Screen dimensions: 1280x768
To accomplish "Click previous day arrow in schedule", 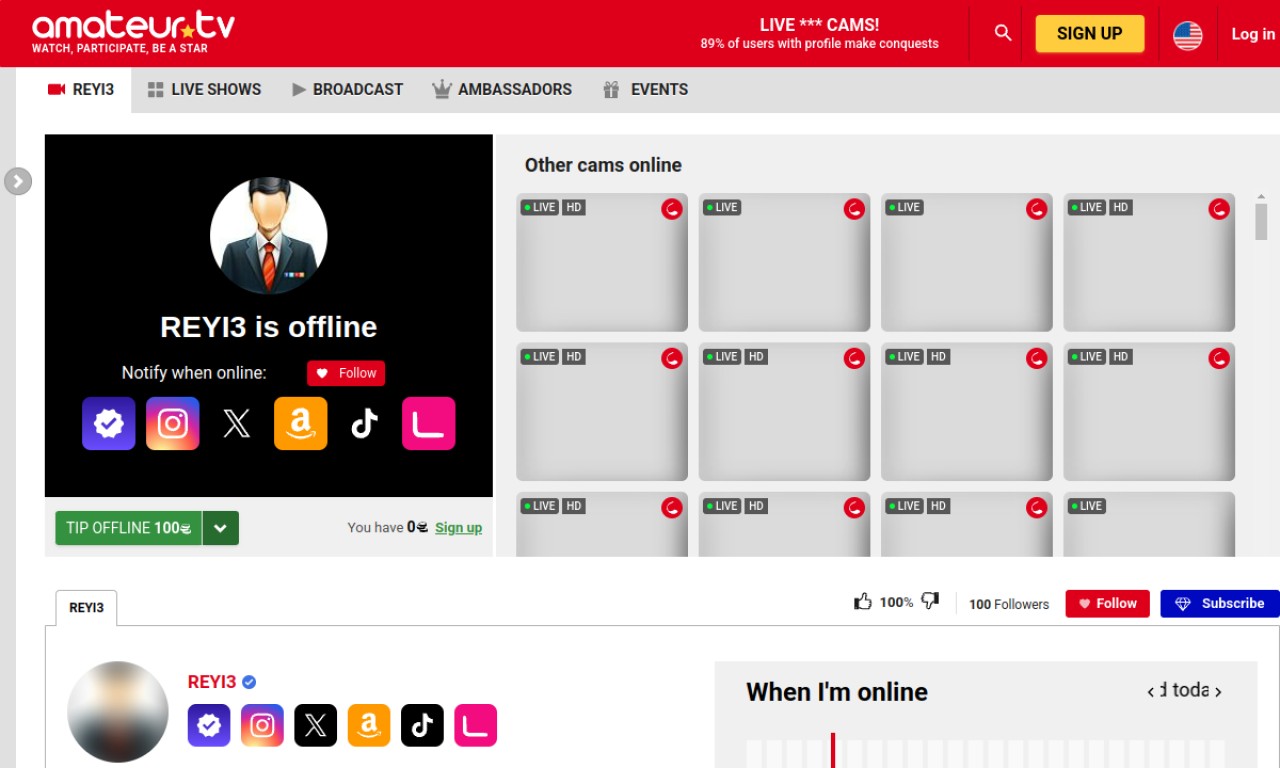I will click(1151, 691).
